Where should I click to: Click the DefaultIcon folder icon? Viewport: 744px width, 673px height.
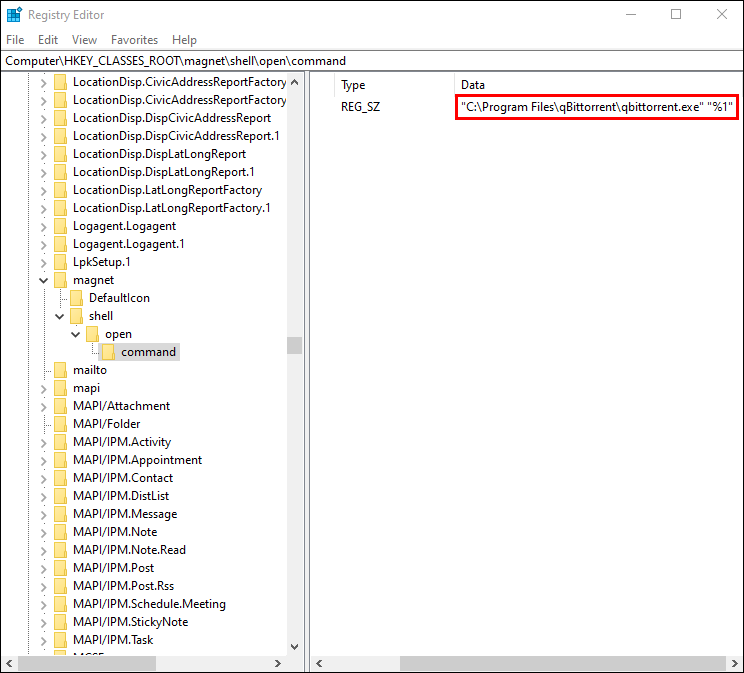pos(76,298)
